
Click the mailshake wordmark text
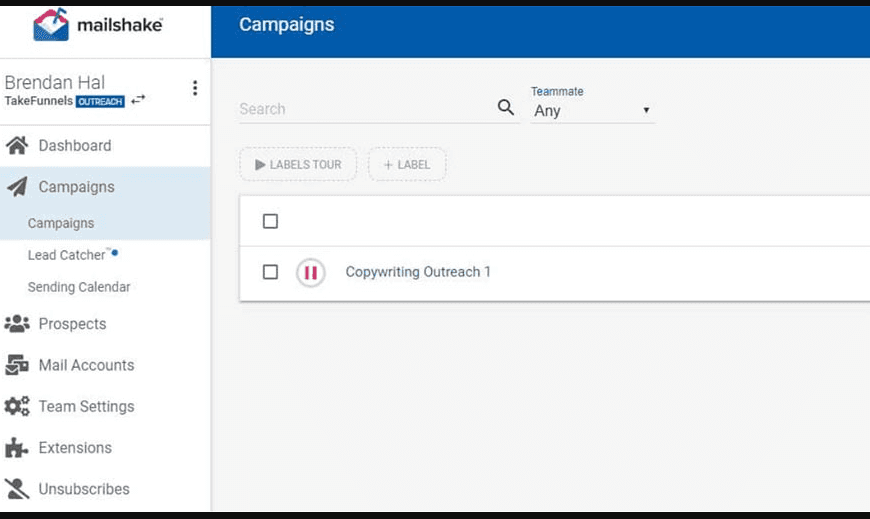[120, 25]
